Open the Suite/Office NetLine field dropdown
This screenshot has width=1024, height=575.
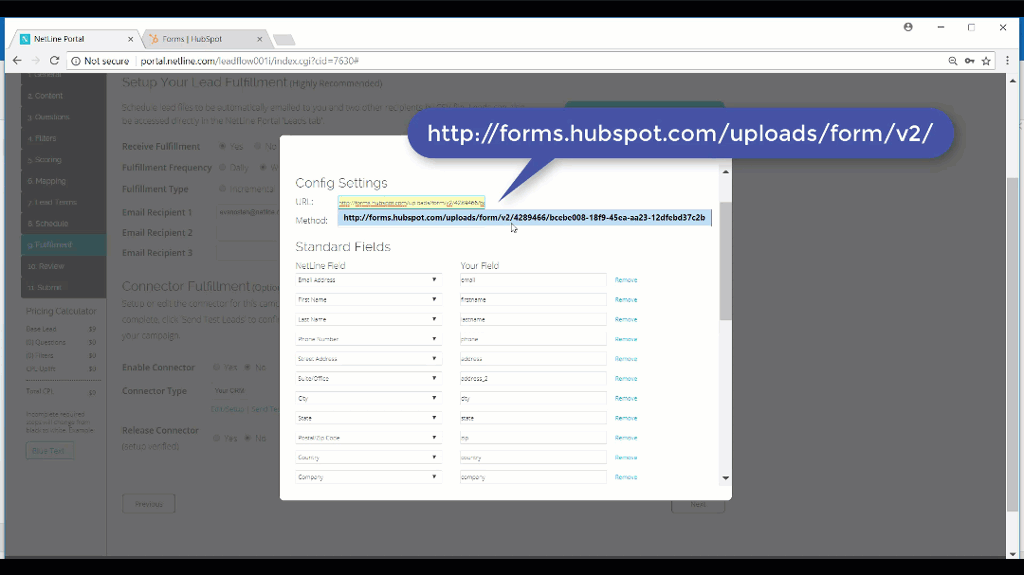point(368,378)
